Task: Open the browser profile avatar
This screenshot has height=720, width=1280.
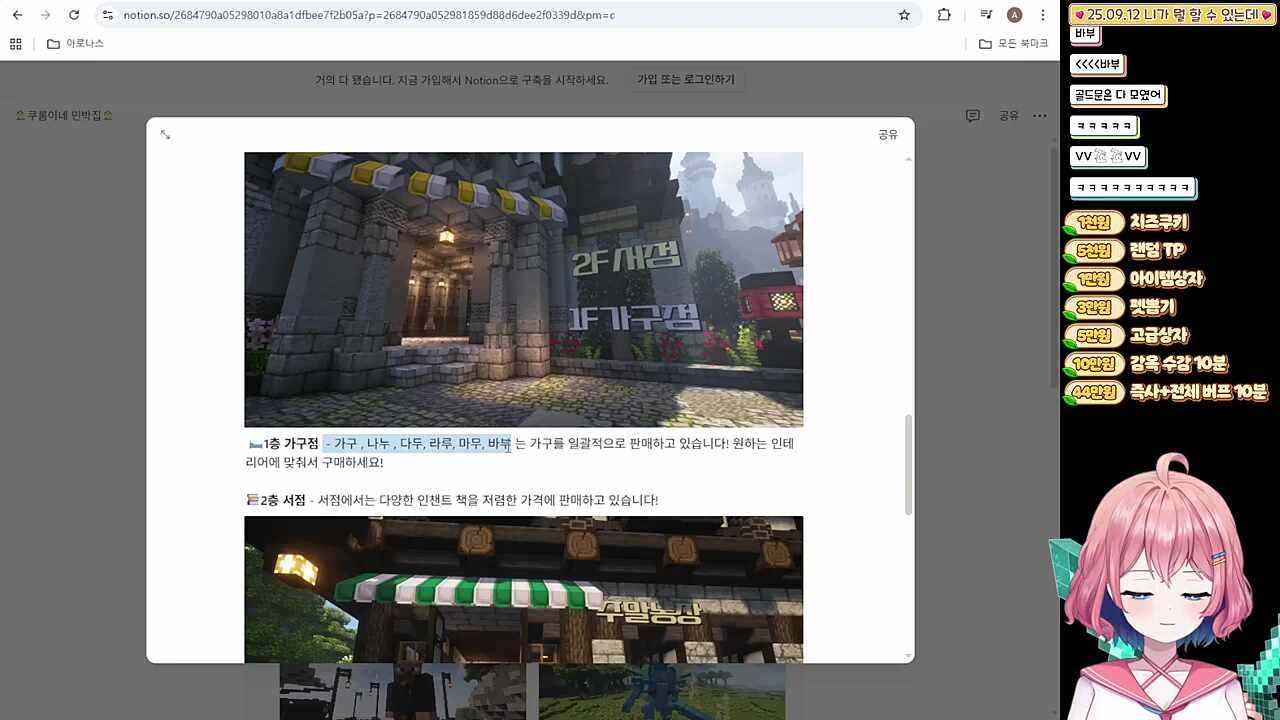Action: 1014,15
